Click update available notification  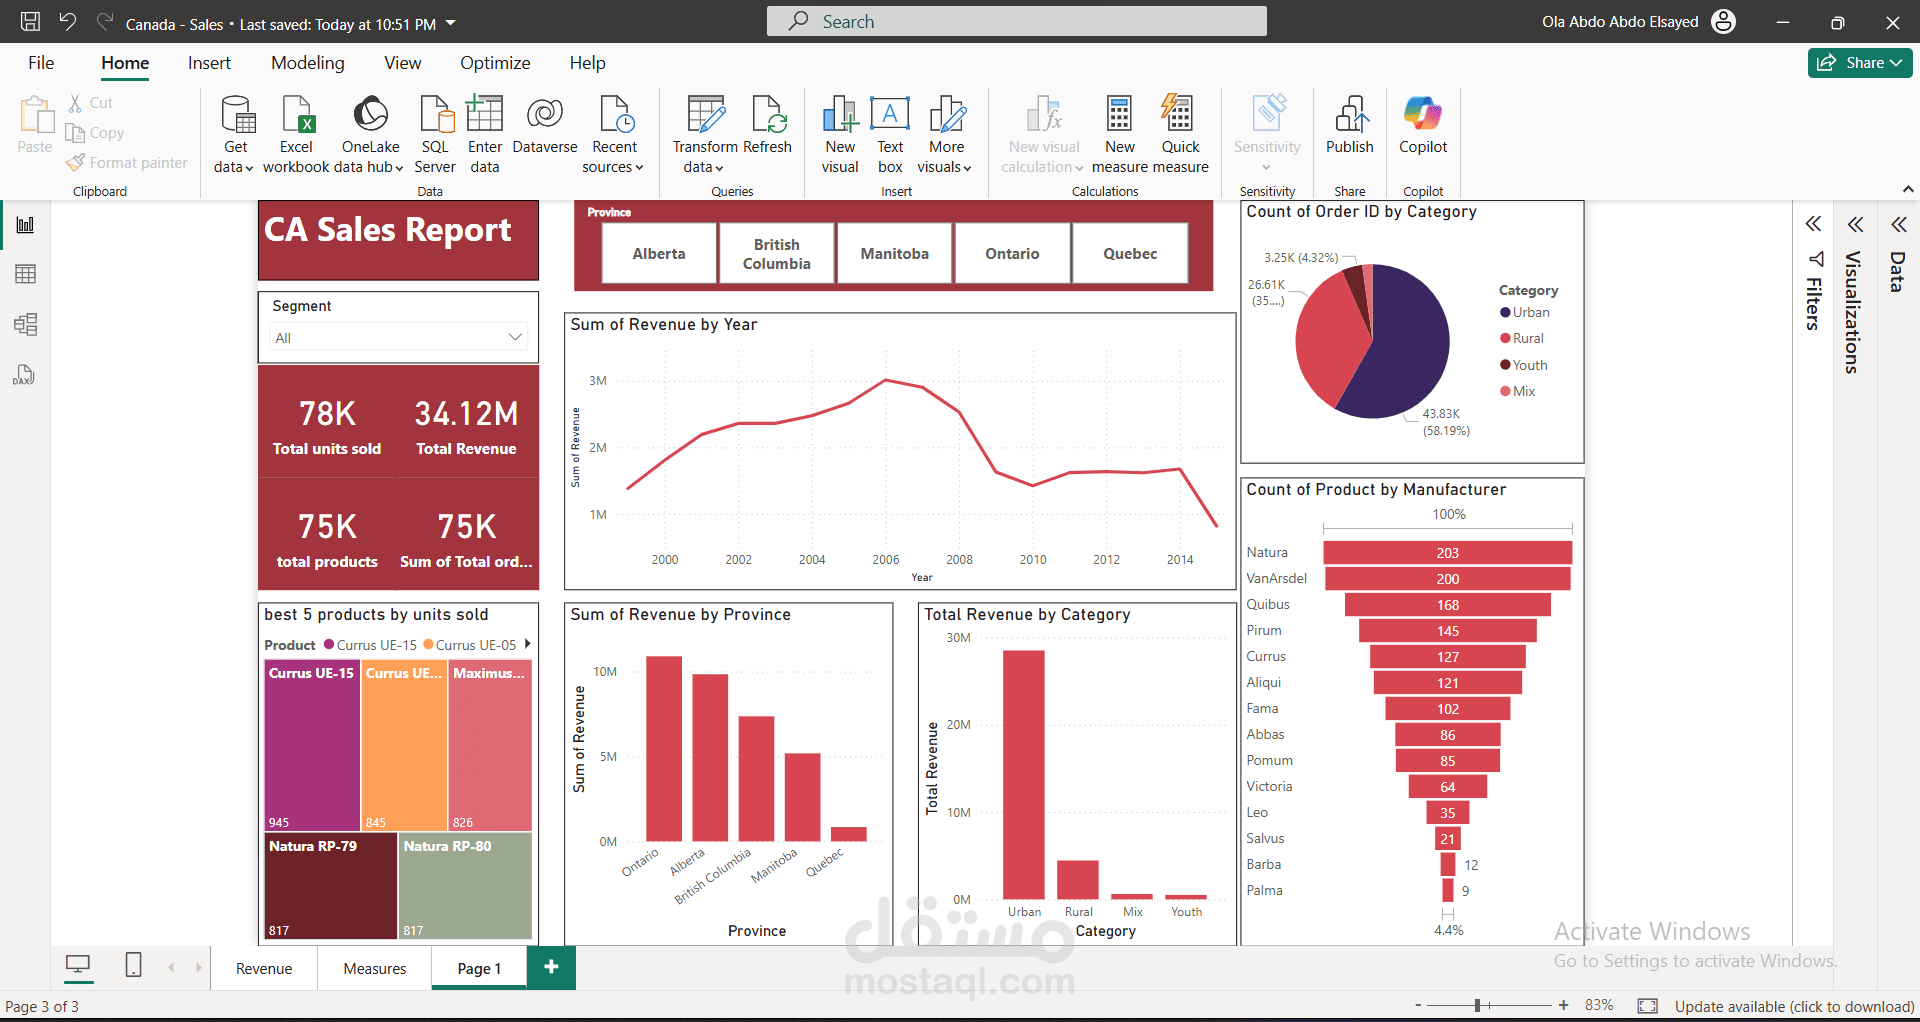click(1794, 1006)
